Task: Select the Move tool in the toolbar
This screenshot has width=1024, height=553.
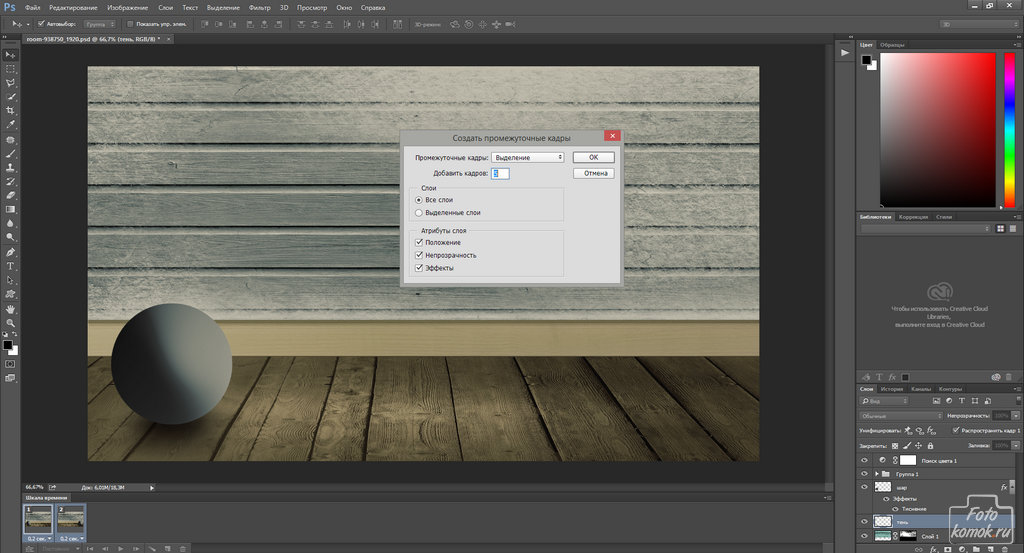Action: (10, 54)
